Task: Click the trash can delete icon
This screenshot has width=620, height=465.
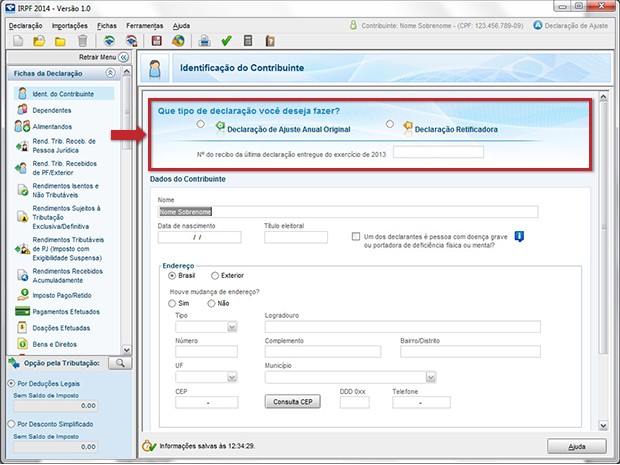Action: [82, 41]
